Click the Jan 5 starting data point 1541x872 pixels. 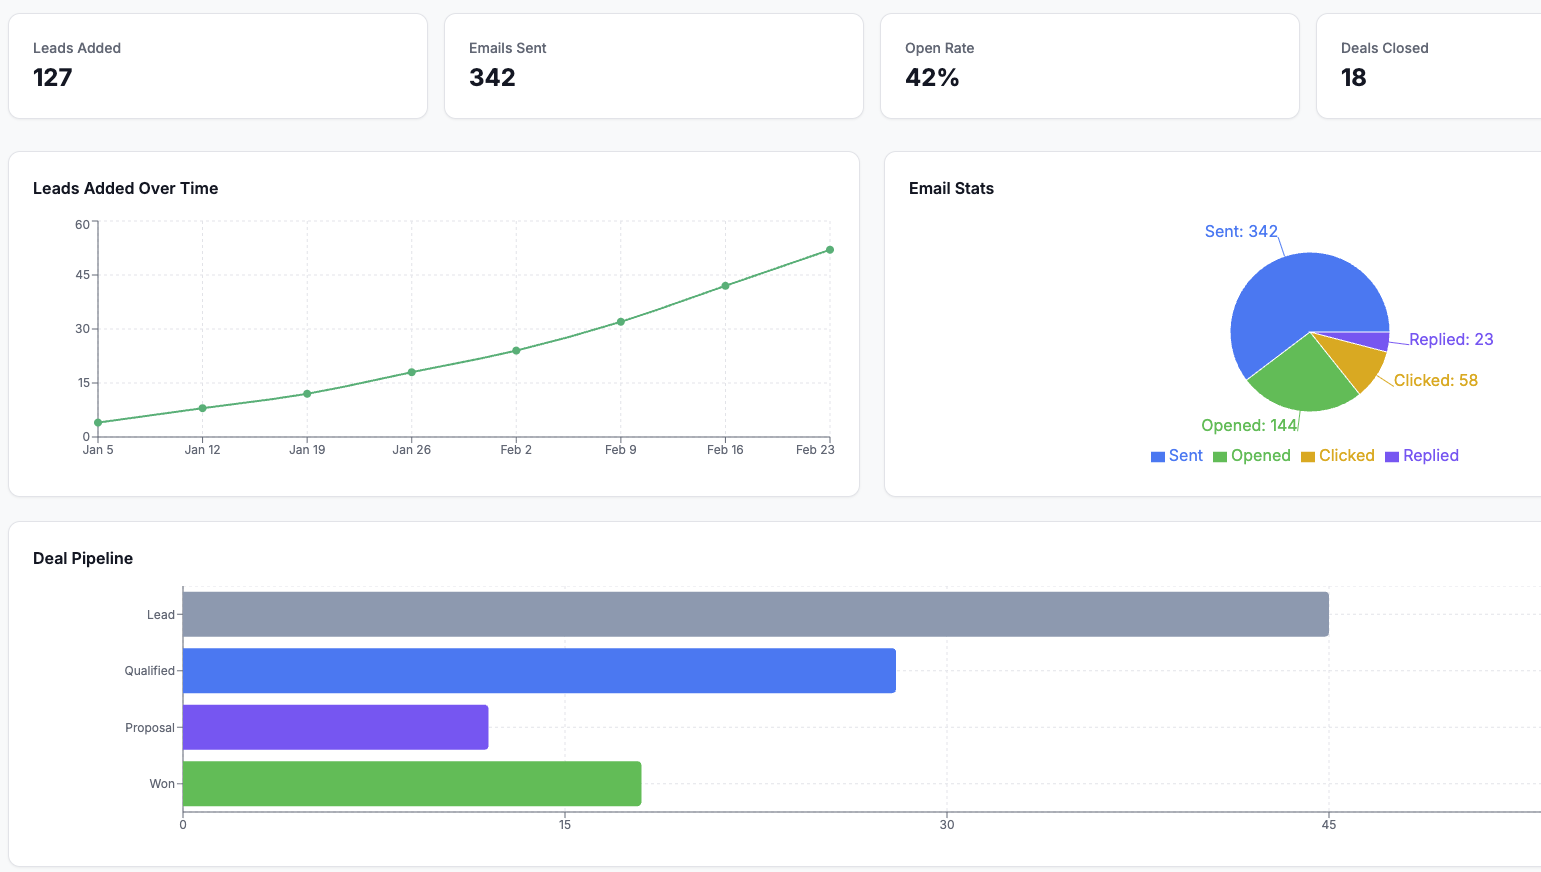(x=98, y=423)
